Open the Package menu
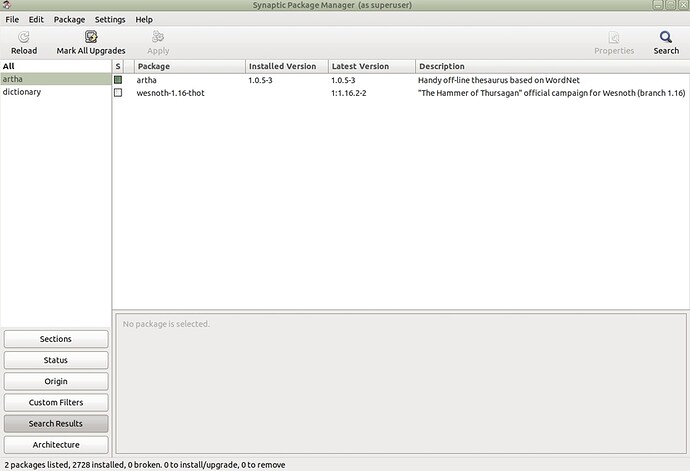The width and height of the screenshot is (690, 471). click(69, 19)
